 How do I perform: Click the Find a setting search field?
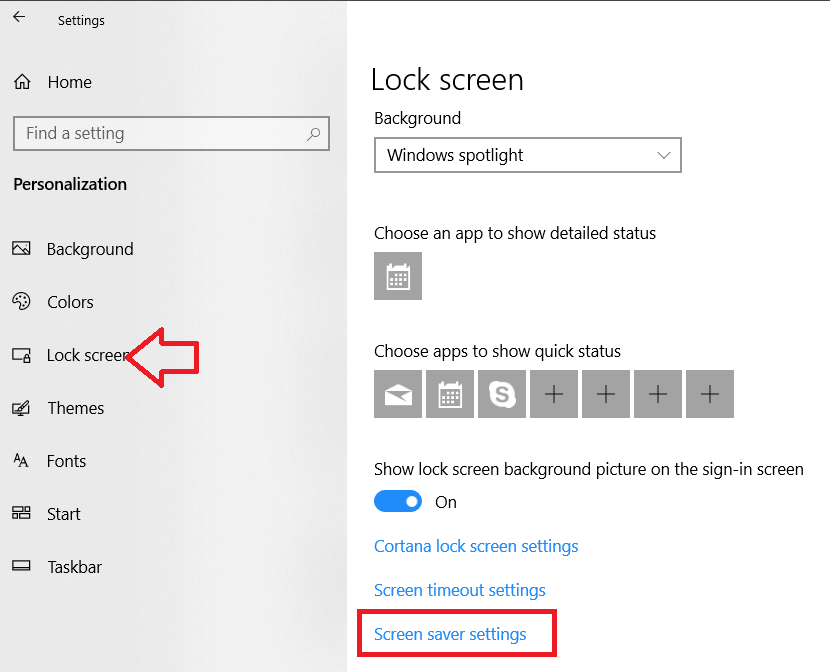(170, 133)
